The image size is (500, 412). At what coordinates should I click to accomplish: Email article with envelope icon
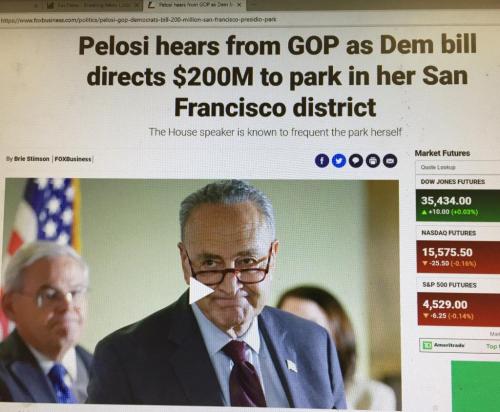tap(390, 161)
